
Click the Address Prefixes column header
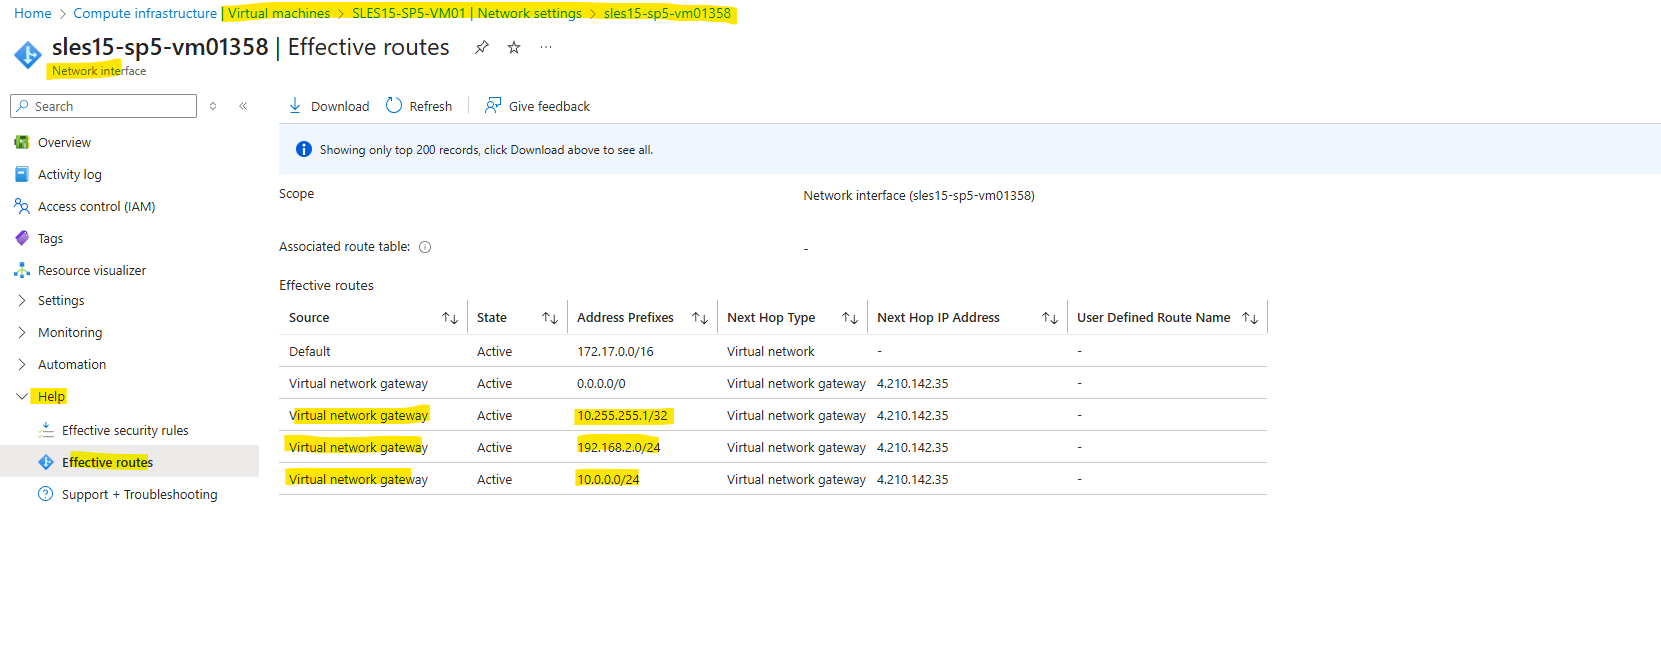coord(625,317)
